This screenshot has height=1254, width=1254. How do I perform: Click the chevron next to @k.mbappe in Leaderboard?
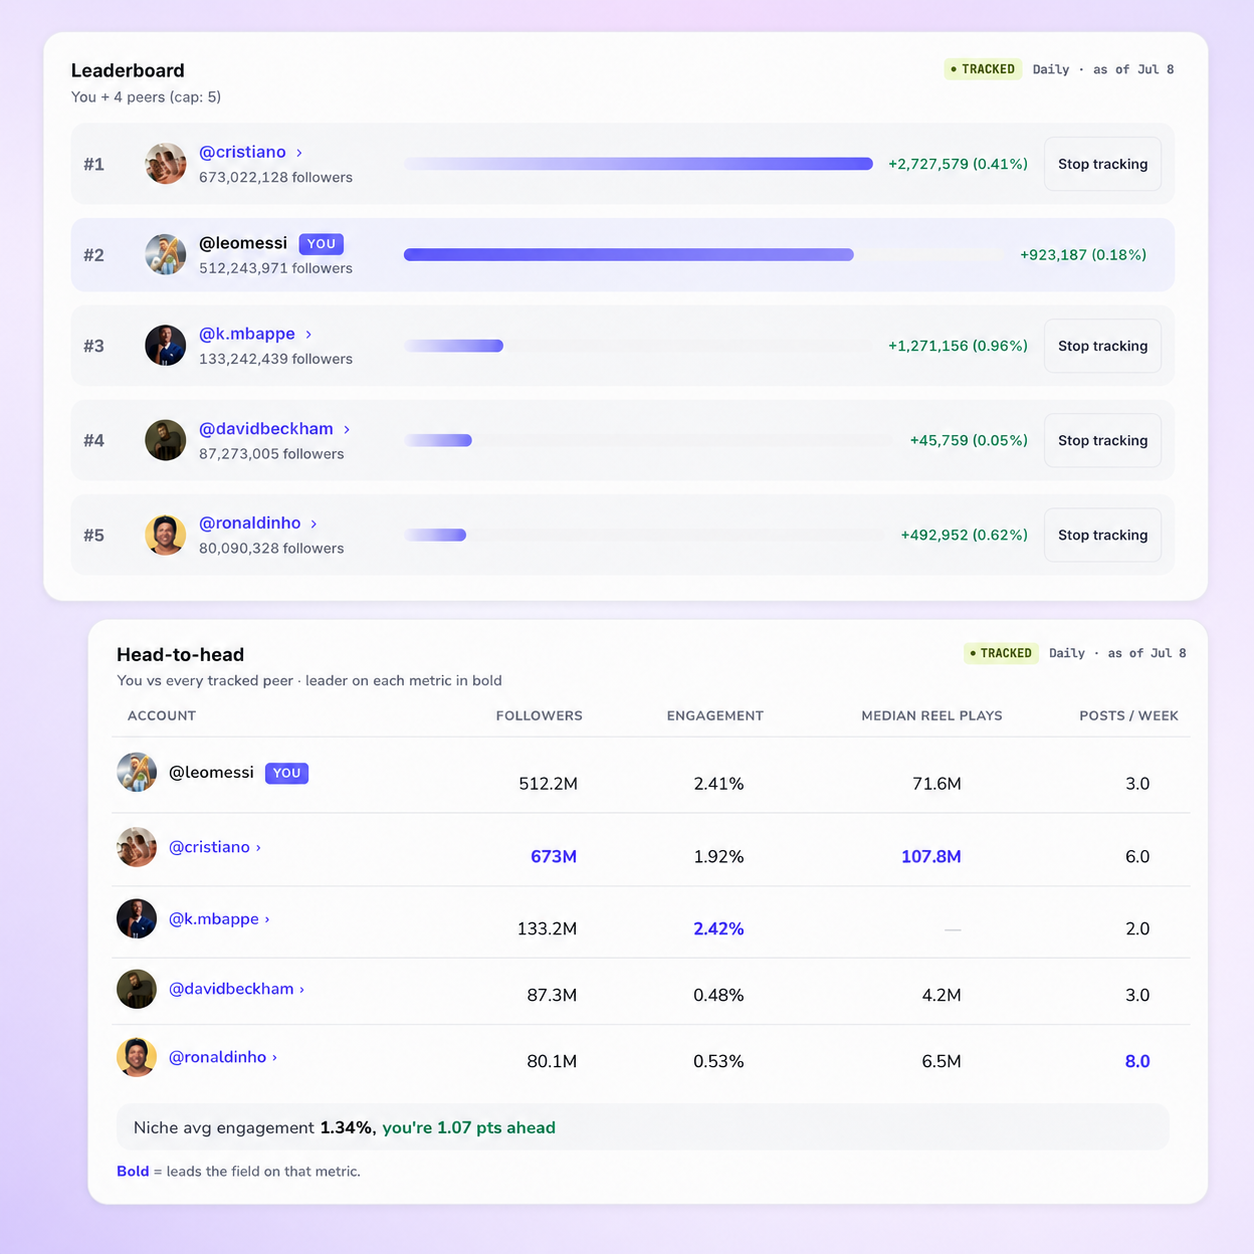point(308,335)
